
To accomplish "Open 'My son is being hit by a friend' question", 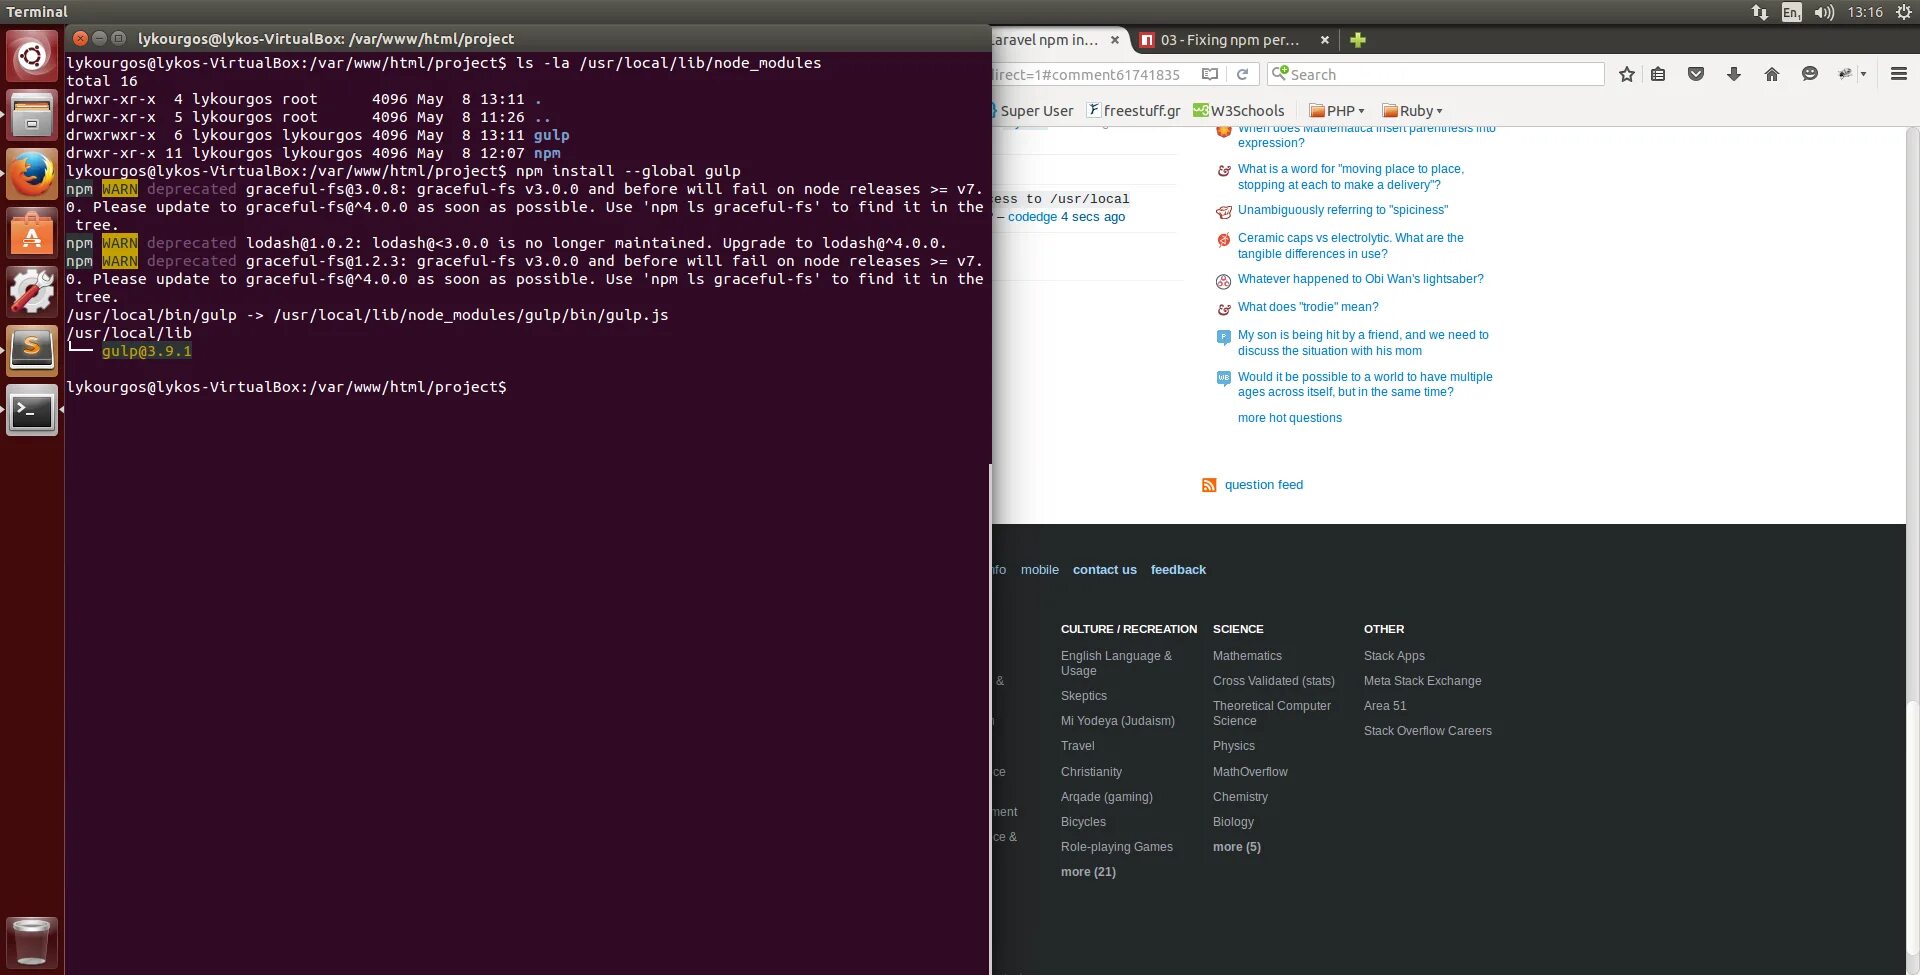I will click(1363, 343).
